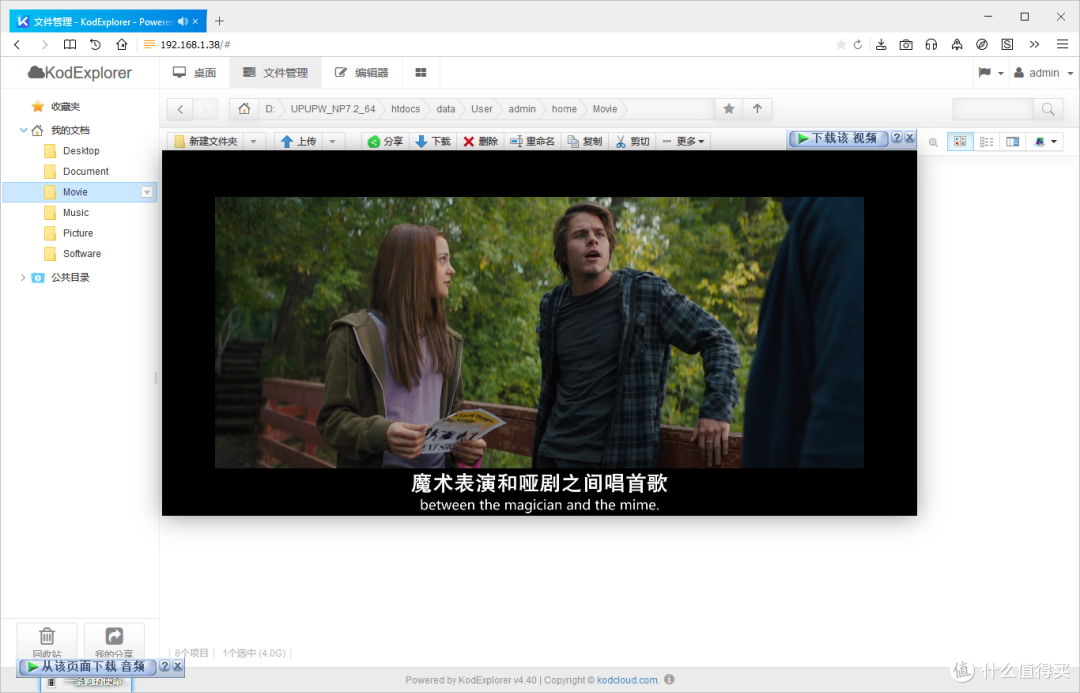Image resolution: width=1080 pixels, height=693 pixels.
Task: Click help icon on video download bar
Action: pyautogui.click(x=896, y=138)
